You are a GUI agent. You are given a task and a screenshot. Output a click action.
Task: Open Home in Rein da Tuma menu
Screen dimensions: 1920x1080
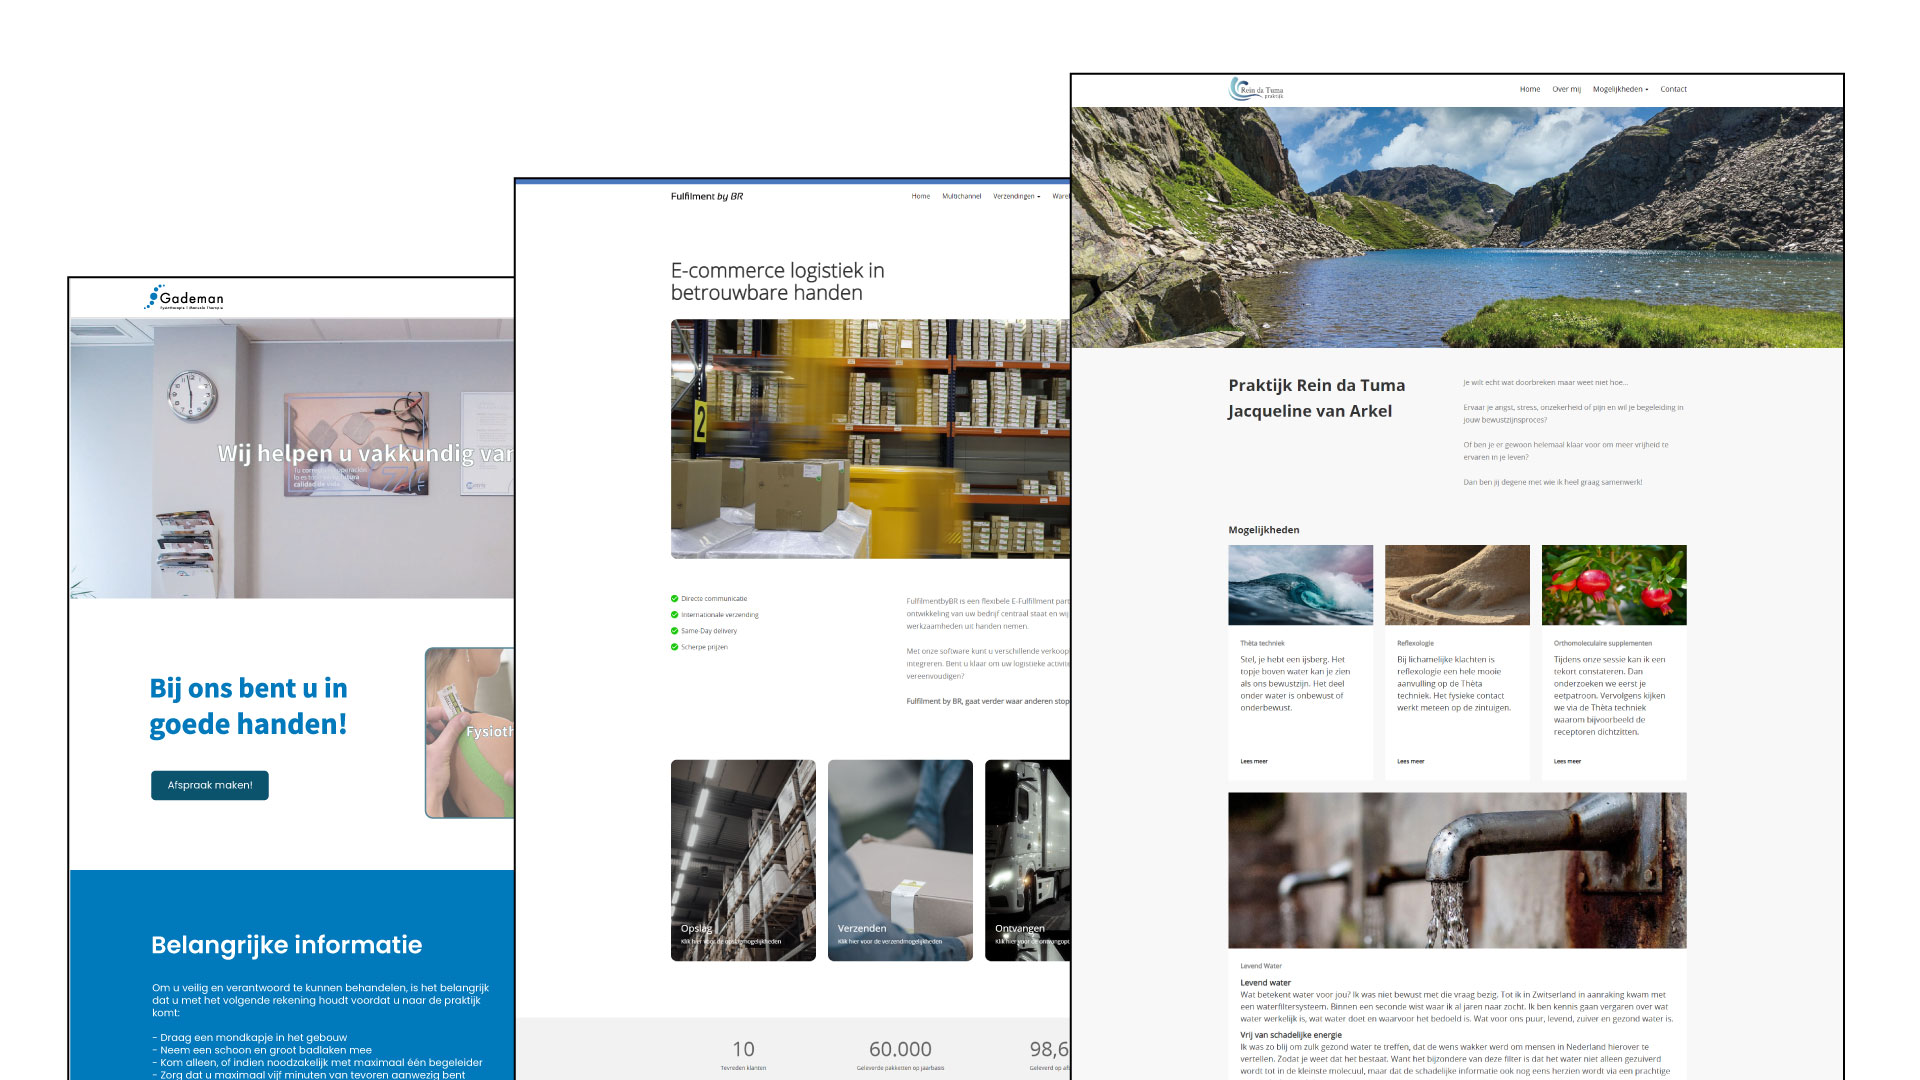pyautogui.click(x=1530, y=89)
